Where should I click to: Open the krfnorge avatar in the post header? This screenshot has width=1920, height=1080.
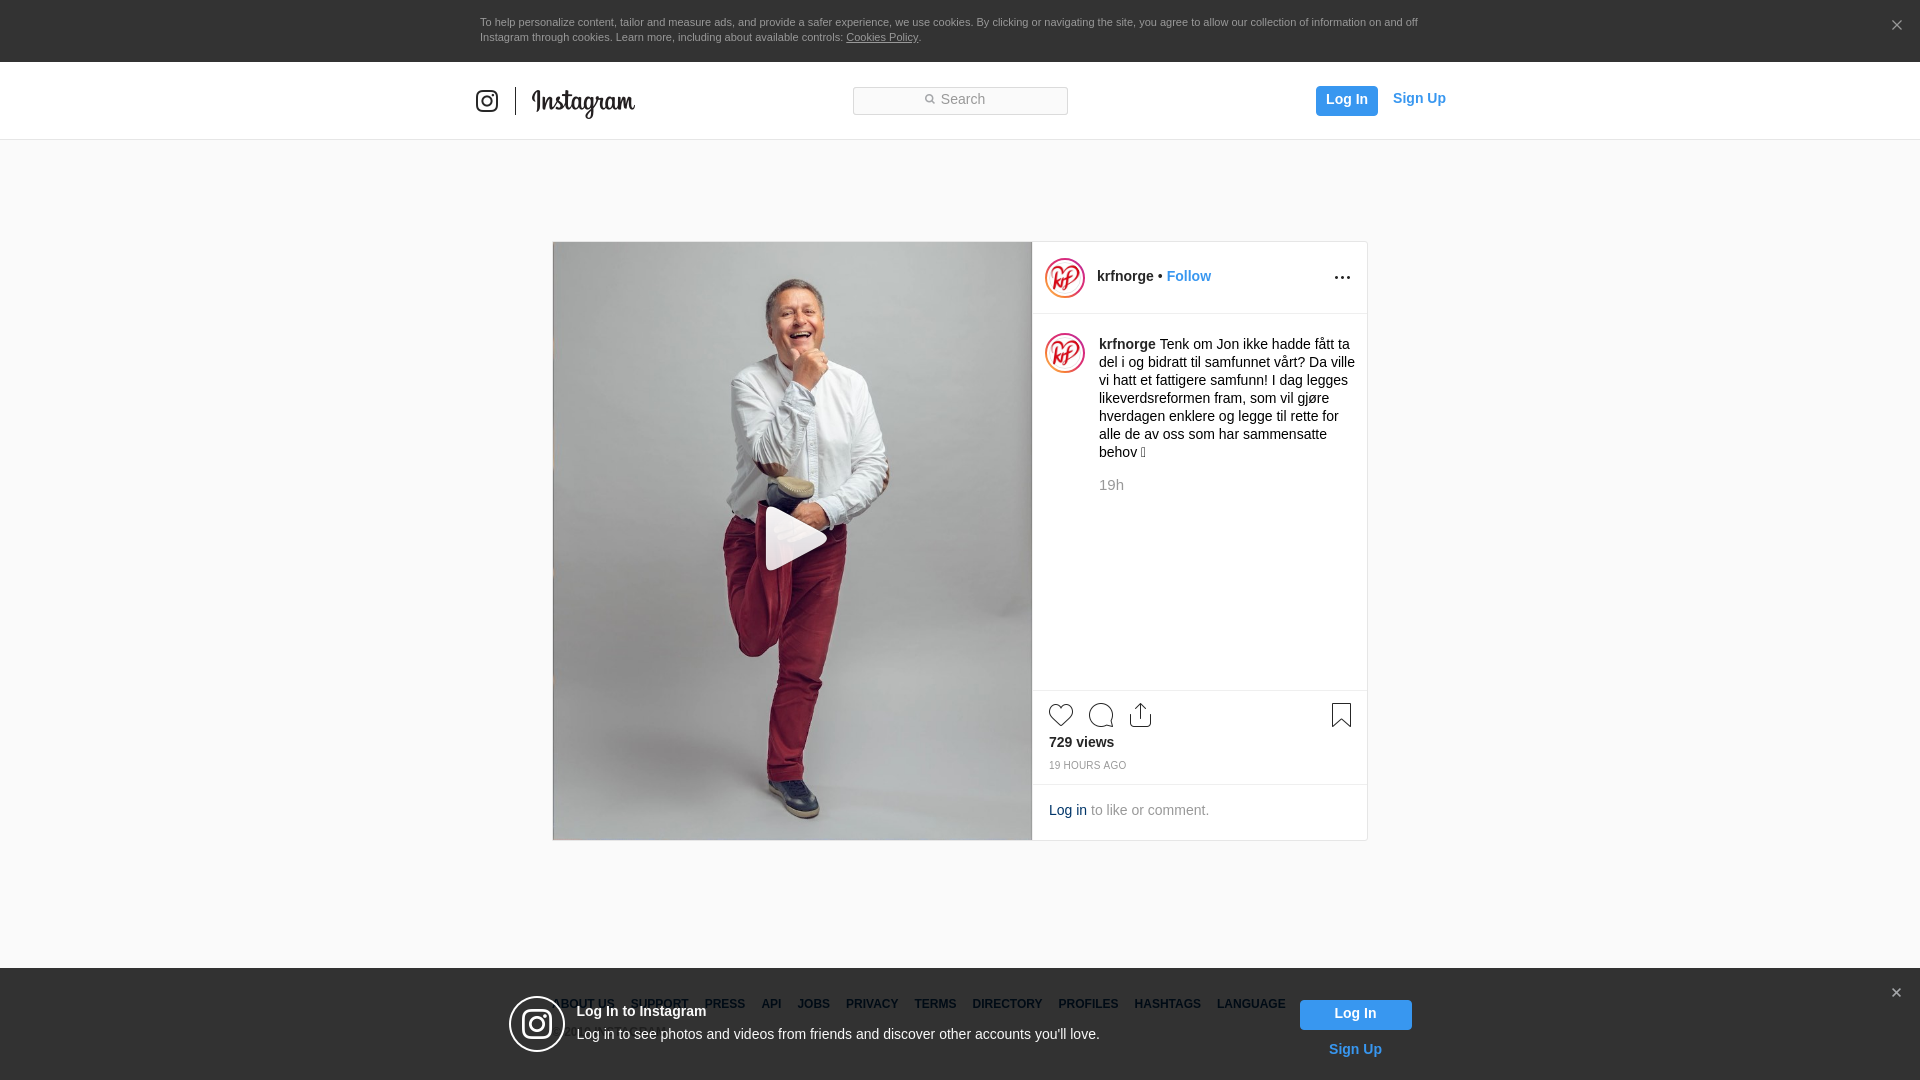tap(1065, 278)
